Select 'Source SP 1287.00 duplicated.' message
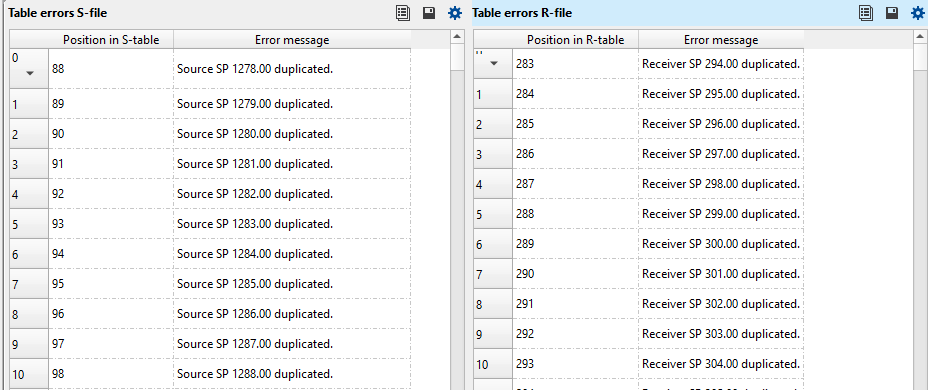The image size is (928, 390). point(292,344)
